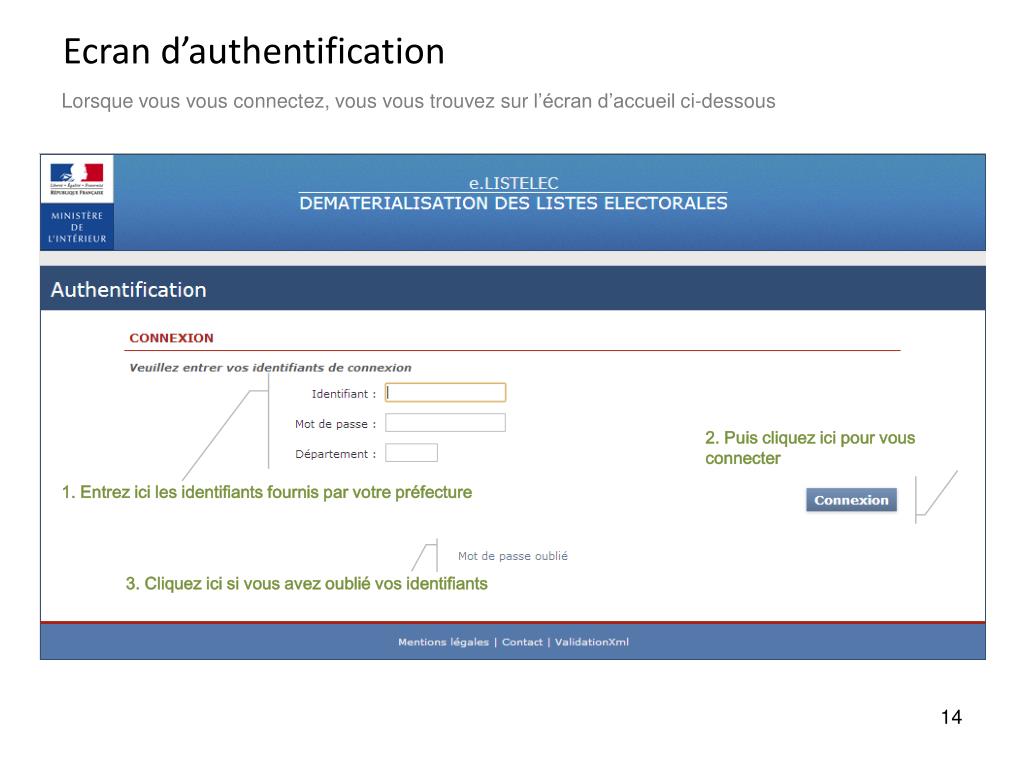Click the Authentification section heading
Screen dimensions: 1024x768
[x=129, y=289]
